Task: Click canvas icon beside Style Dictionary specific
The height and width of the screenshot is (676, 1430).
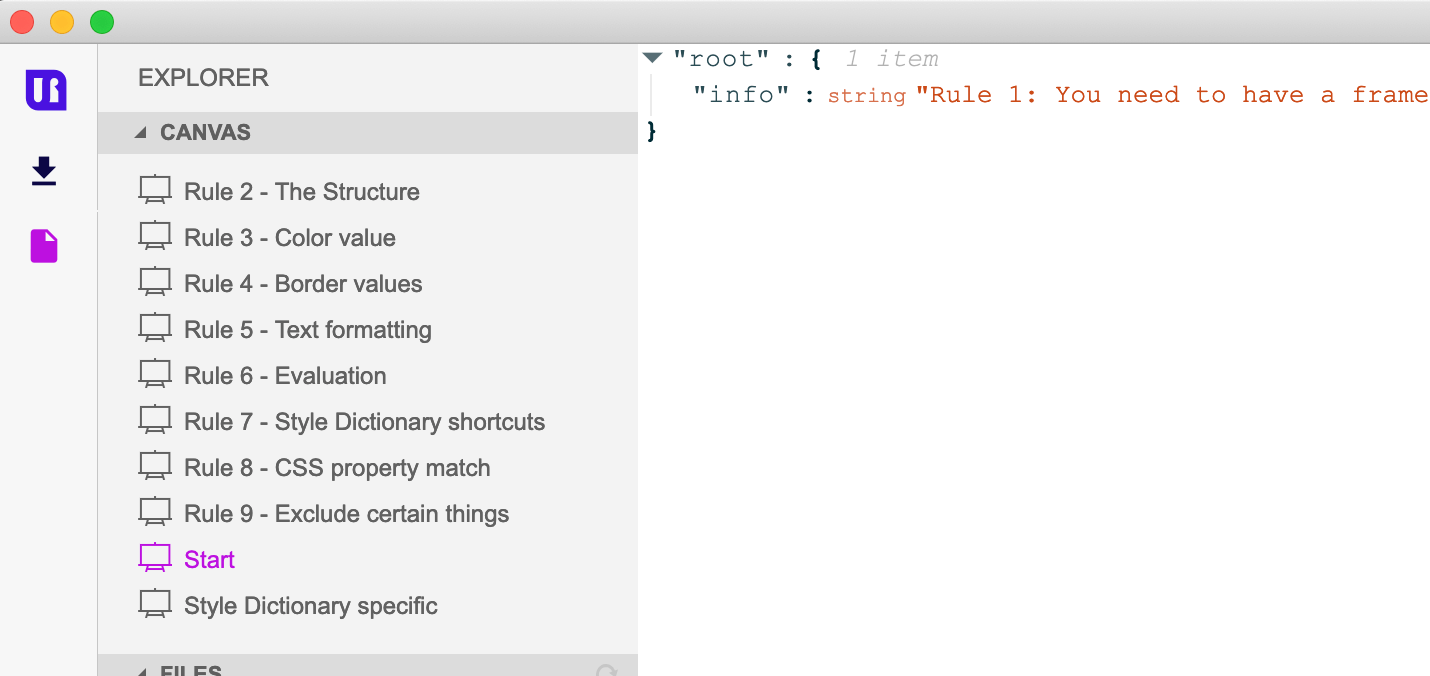Action: (155, 606)
